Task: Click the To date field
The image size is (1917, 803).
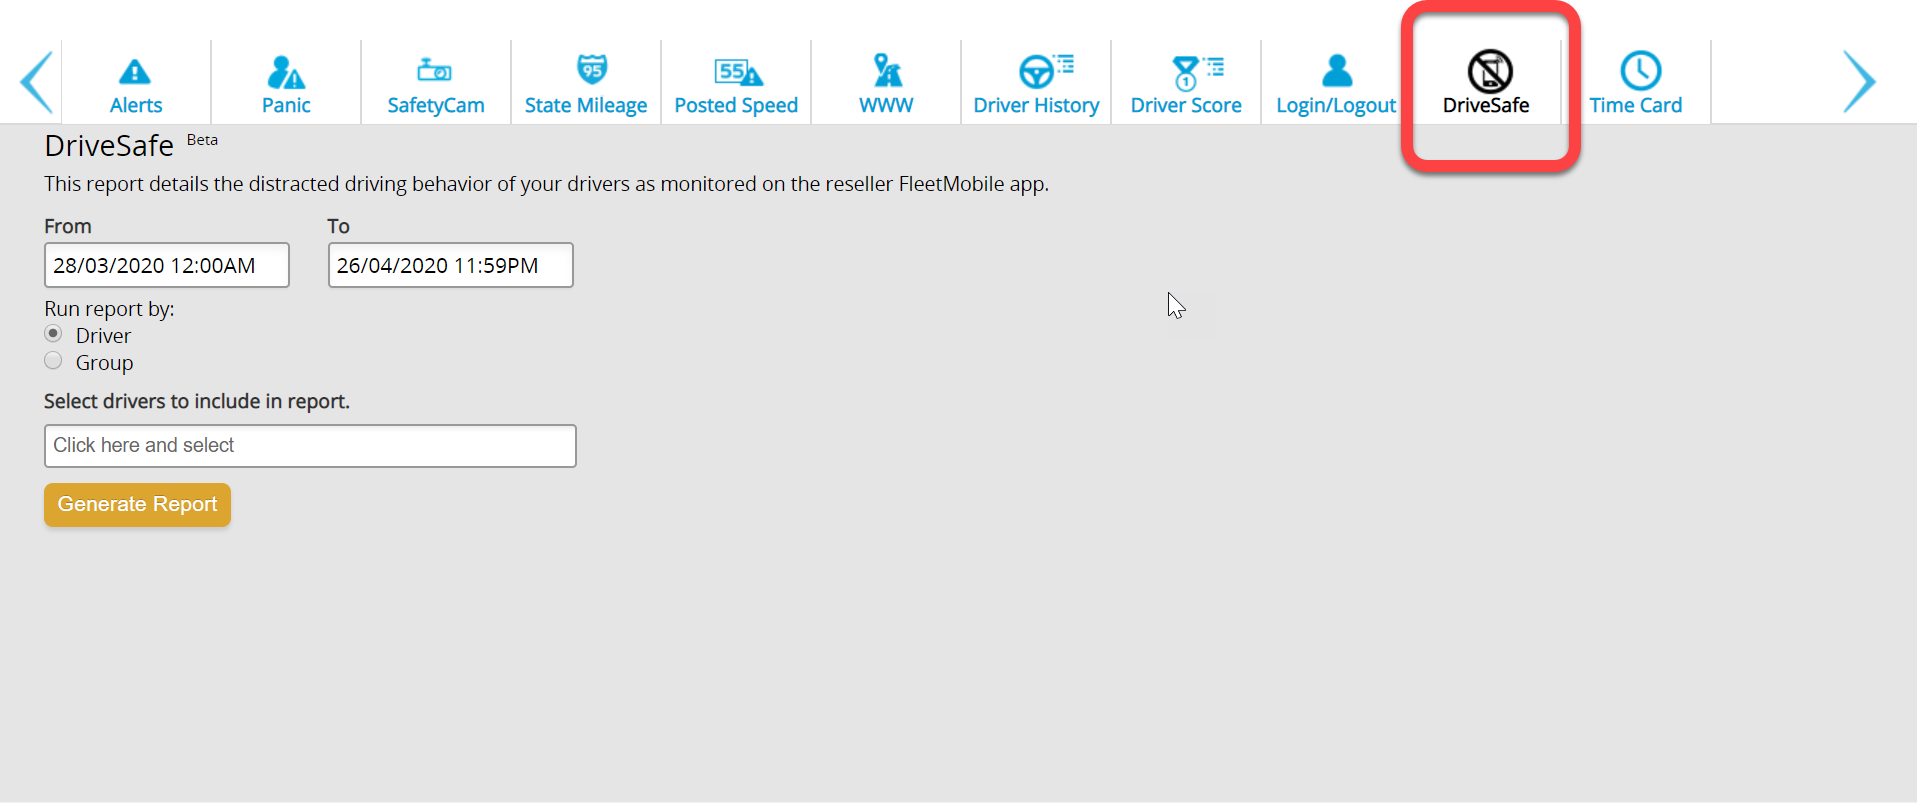Action: click(x=451, y=265)
